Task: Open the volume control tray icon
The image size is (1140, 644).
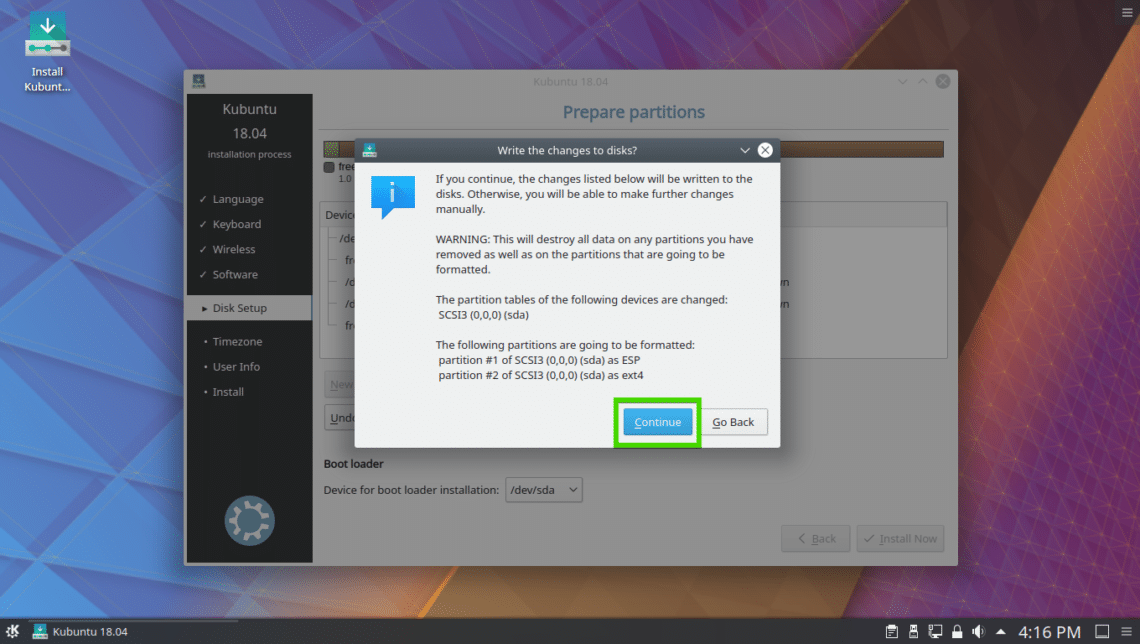Action: 979,632
